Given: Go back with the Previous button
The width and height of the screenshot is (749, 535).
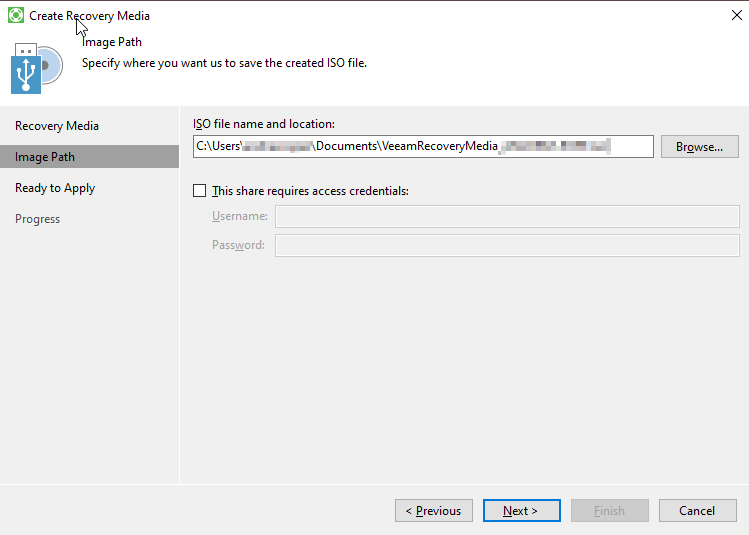Looking at the screenshot, I should (434, 511).
